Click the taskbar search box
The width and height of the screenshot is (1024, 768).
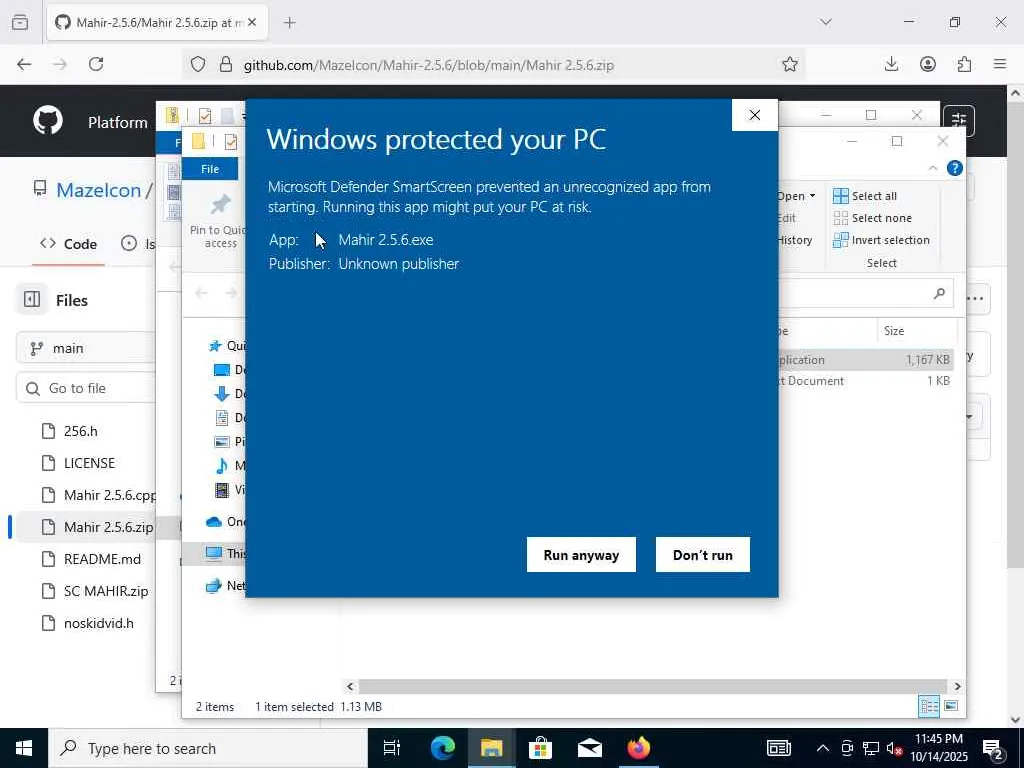click(208, 748)
